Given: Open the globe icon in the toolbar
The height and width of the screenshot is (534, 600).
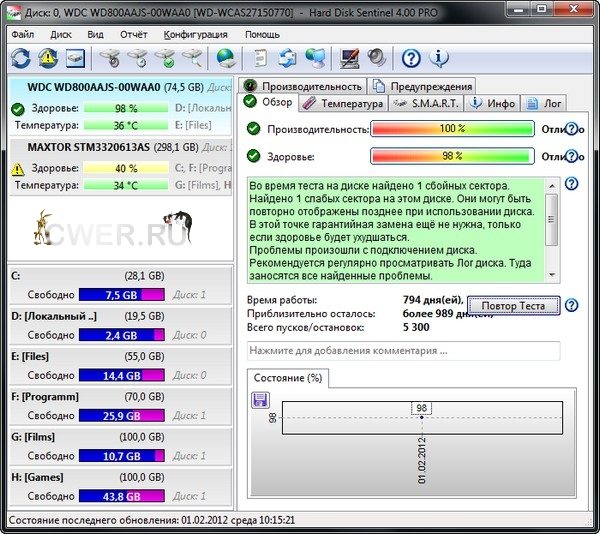Looking at the screenshot, I should pos(225,58).
